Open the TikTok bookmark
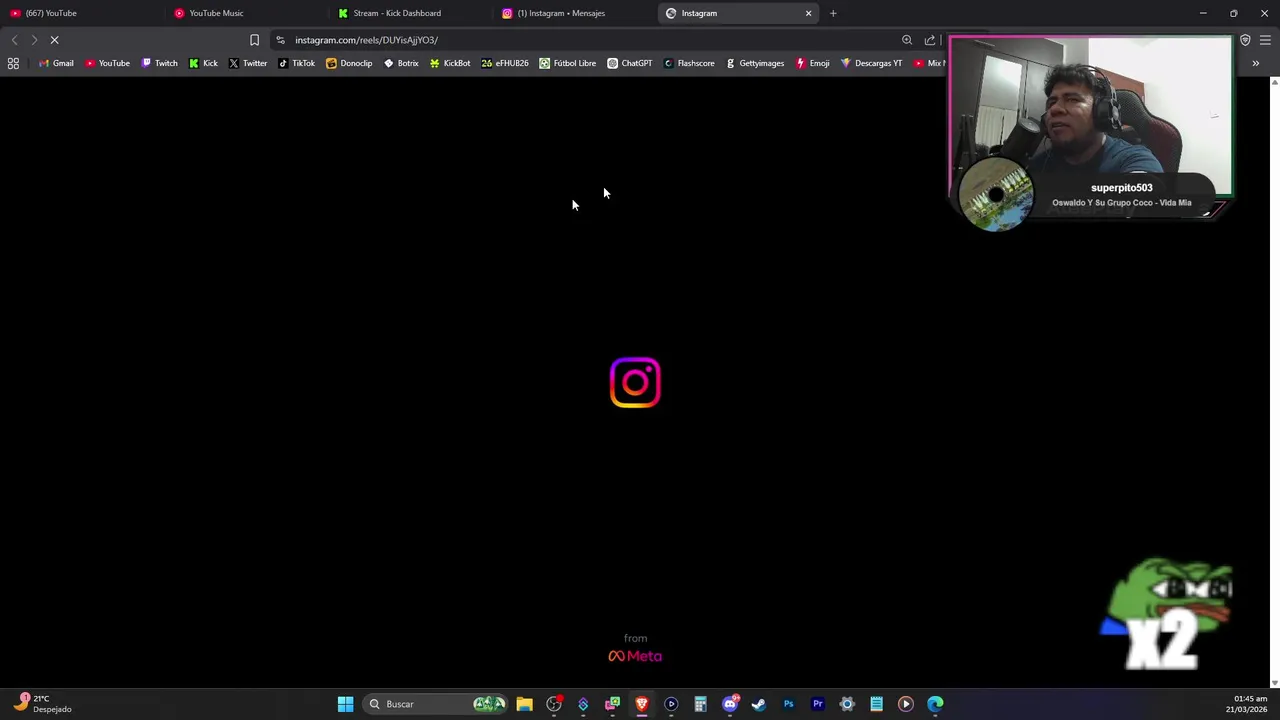This screenshot has height=720, width=1280. click(x=296, y=63)
